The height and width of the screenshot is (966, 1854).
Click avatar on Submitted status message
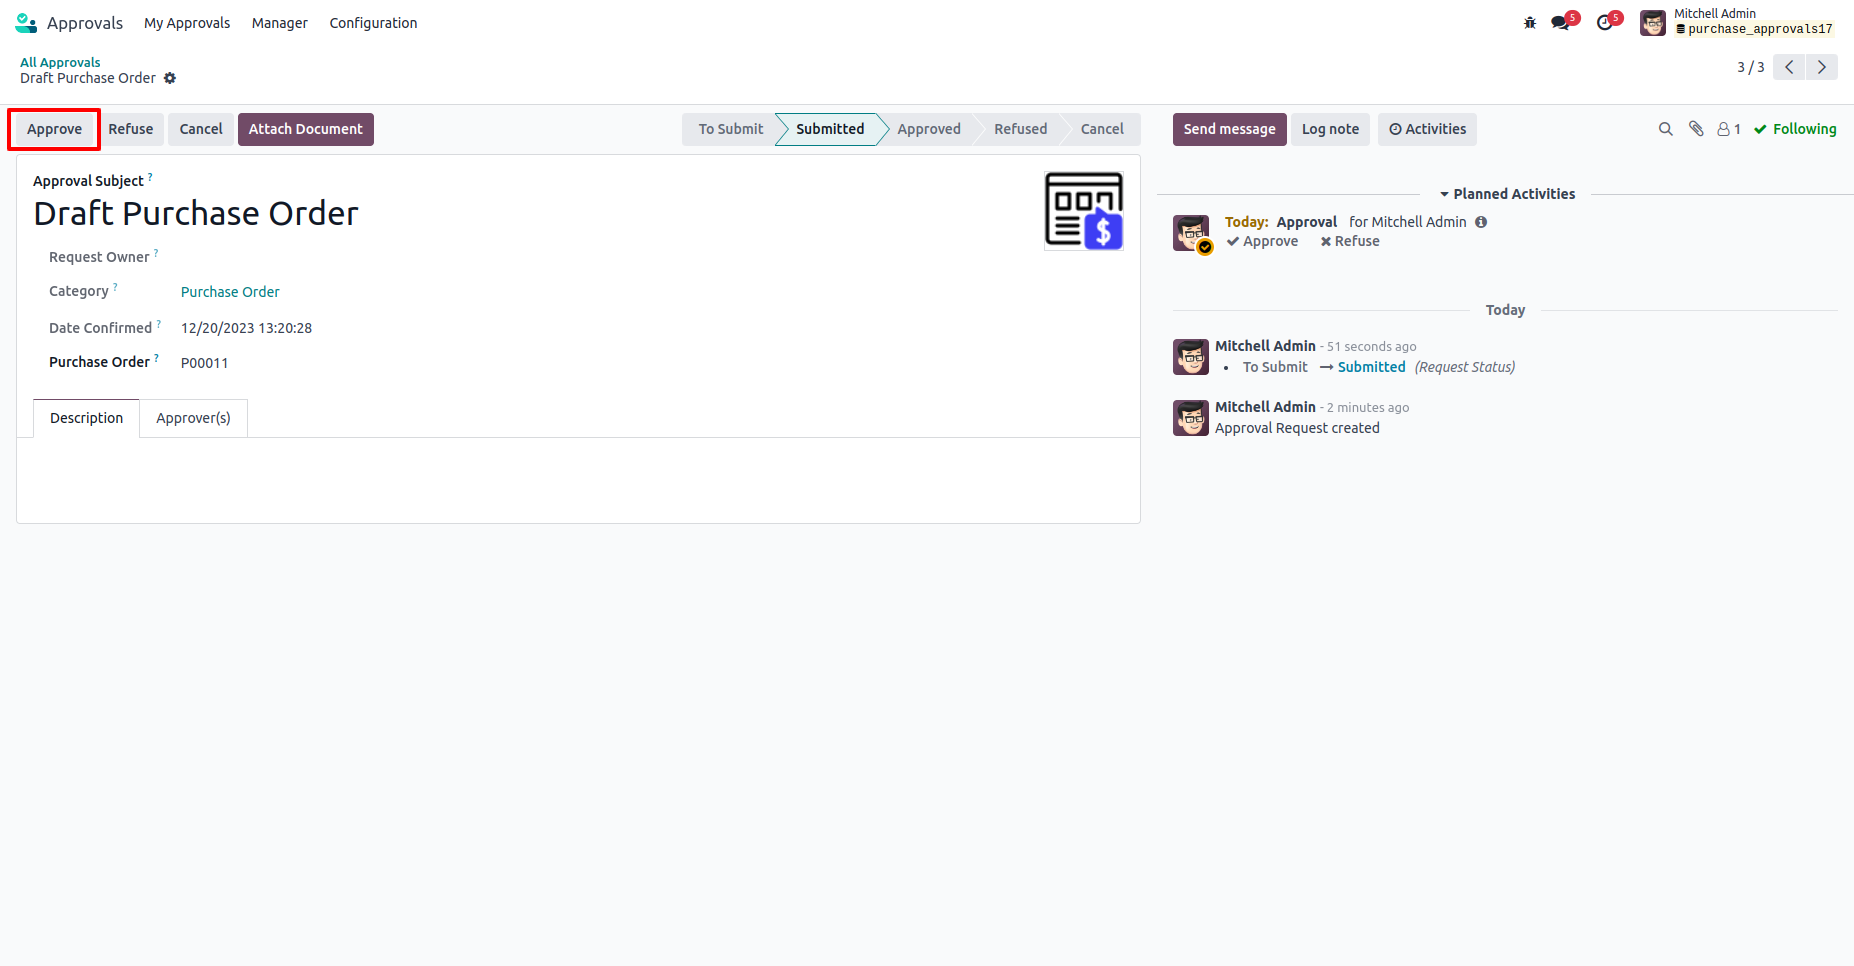coord(1191,357)
